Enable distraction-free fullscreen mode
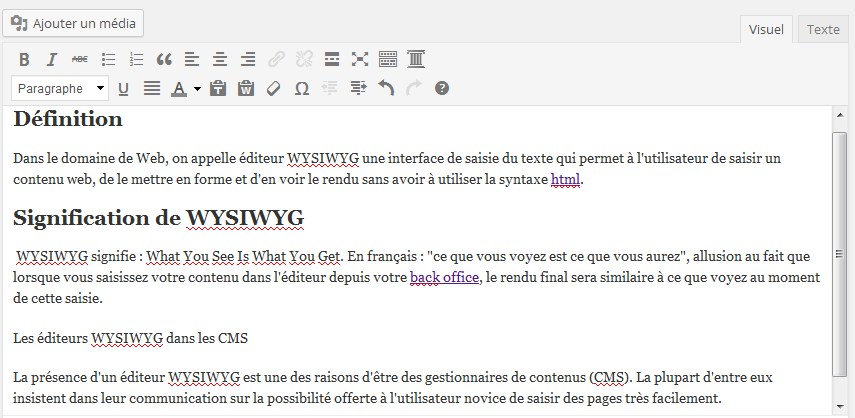The height and width of the screenshot is (418, 855). coord(360,59)
